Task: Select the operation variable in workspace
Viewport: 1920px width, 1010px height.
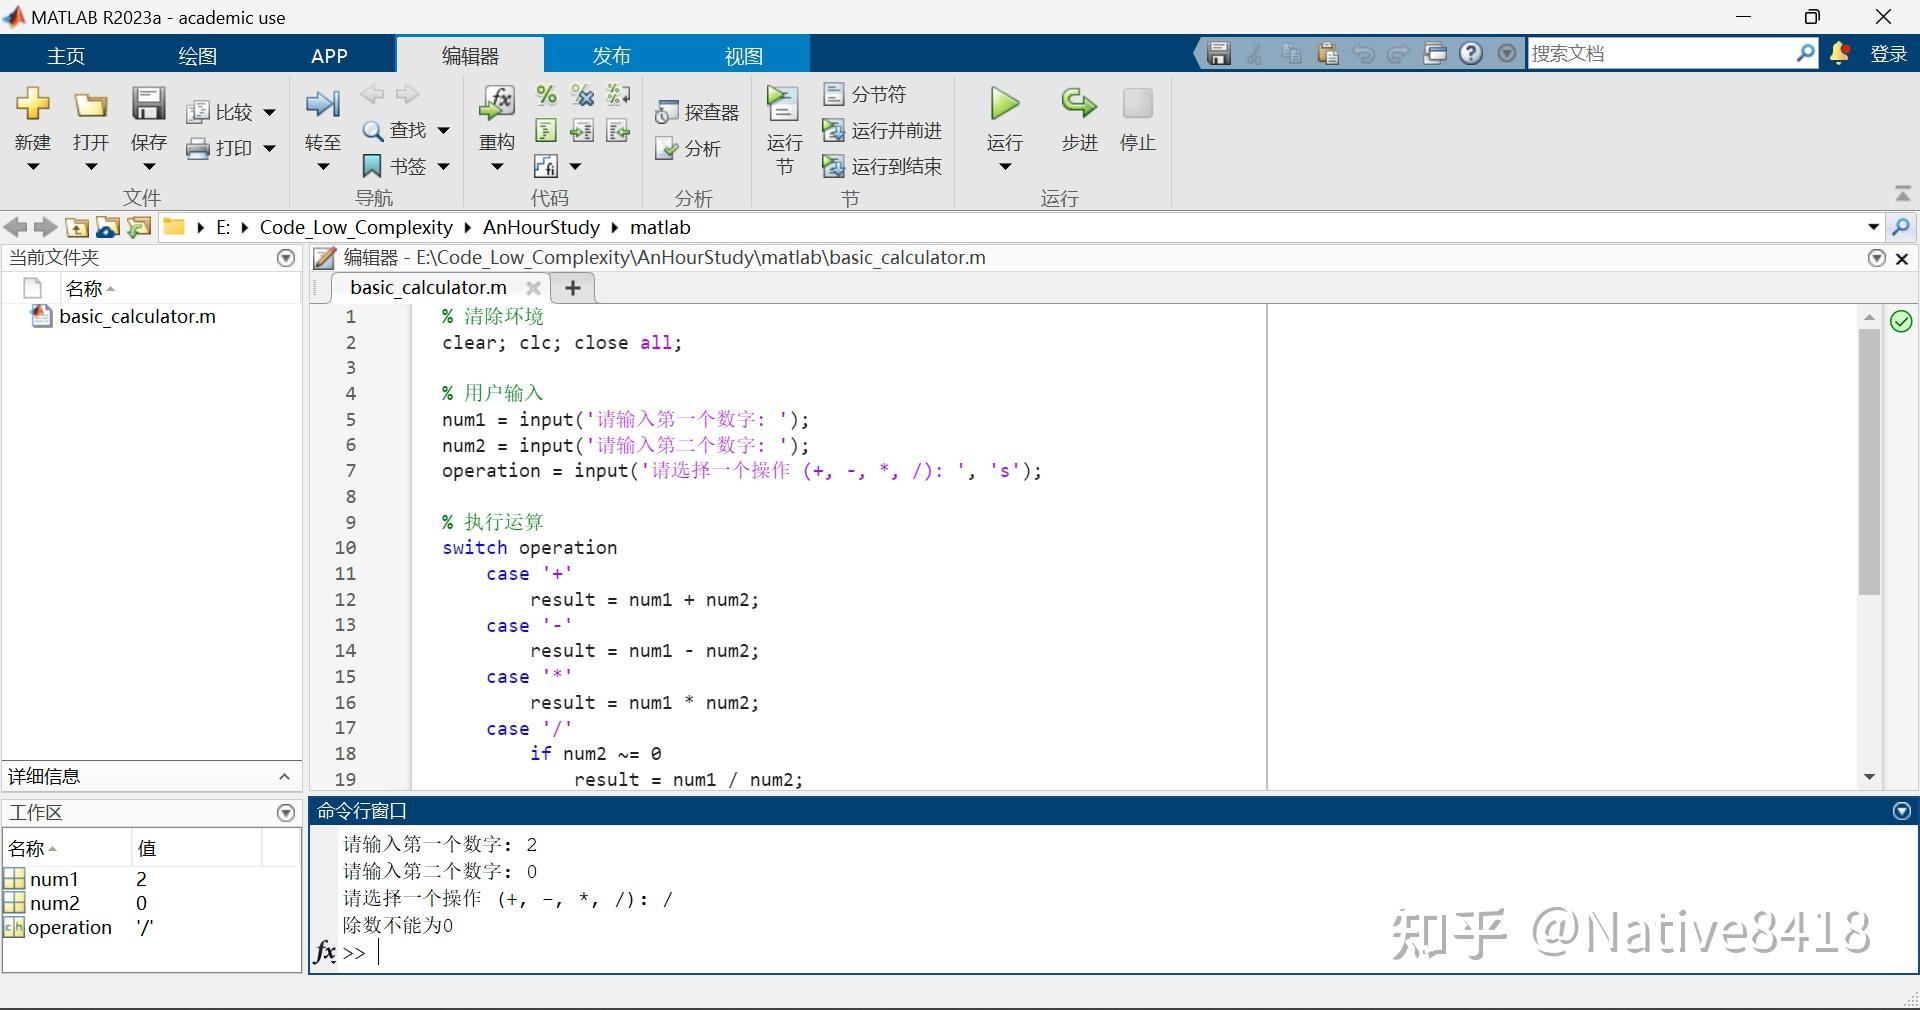Action: tap(70, 928)
